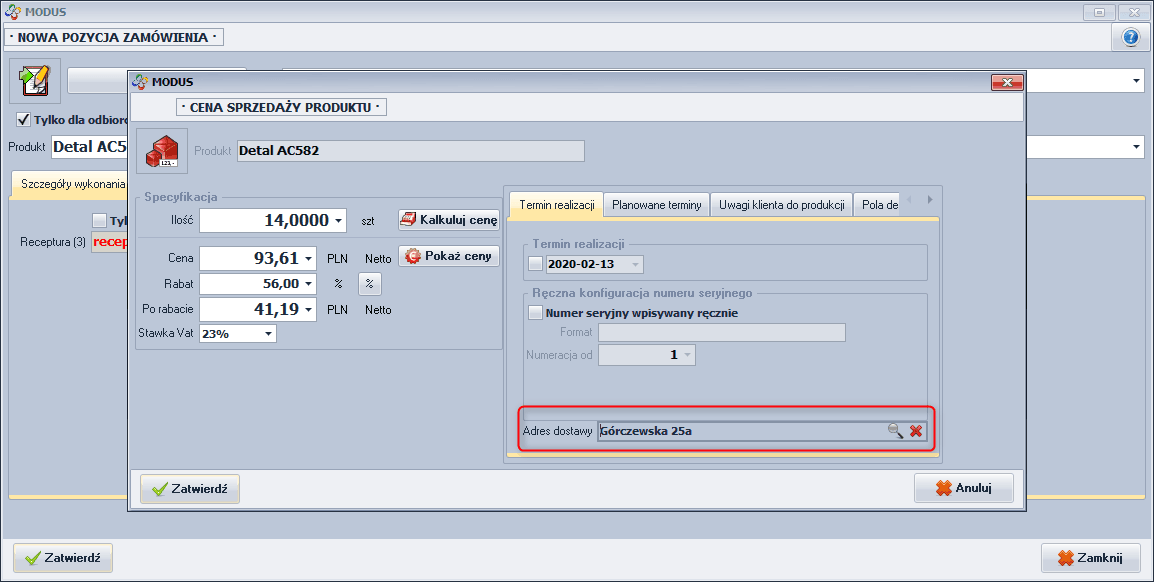Screen dimensions: 1154x582
Task: Open the Po rabacie dropdown arrow
Action: pos(308,310)
